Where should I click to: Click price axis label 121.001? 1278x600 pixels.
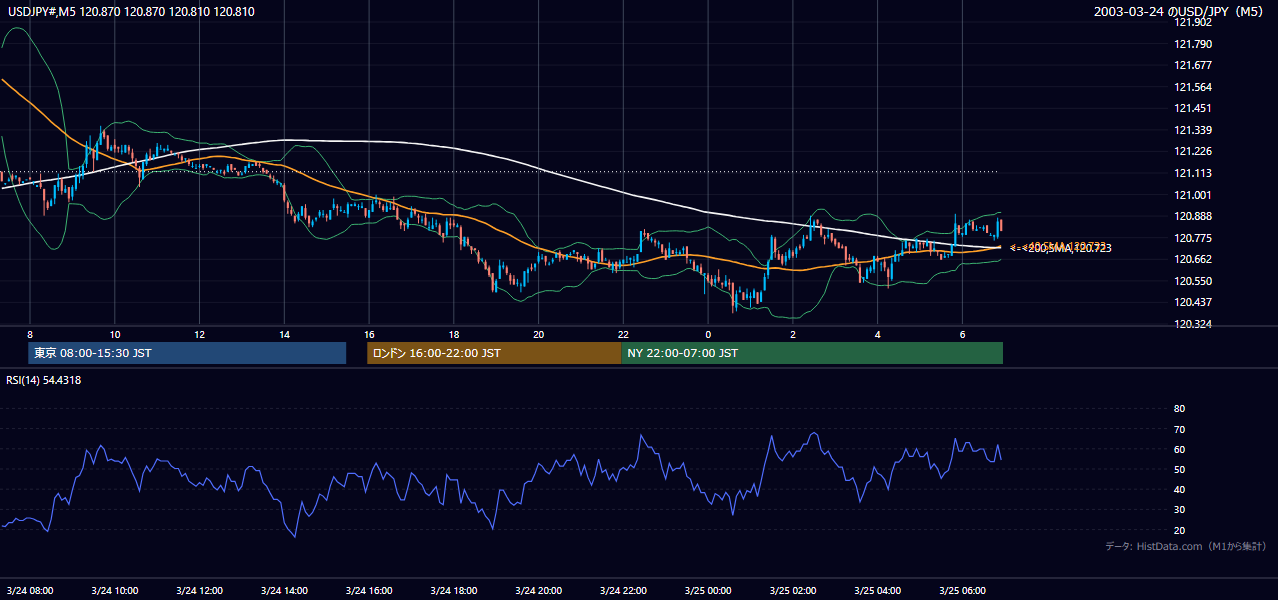coord(1191,195)
